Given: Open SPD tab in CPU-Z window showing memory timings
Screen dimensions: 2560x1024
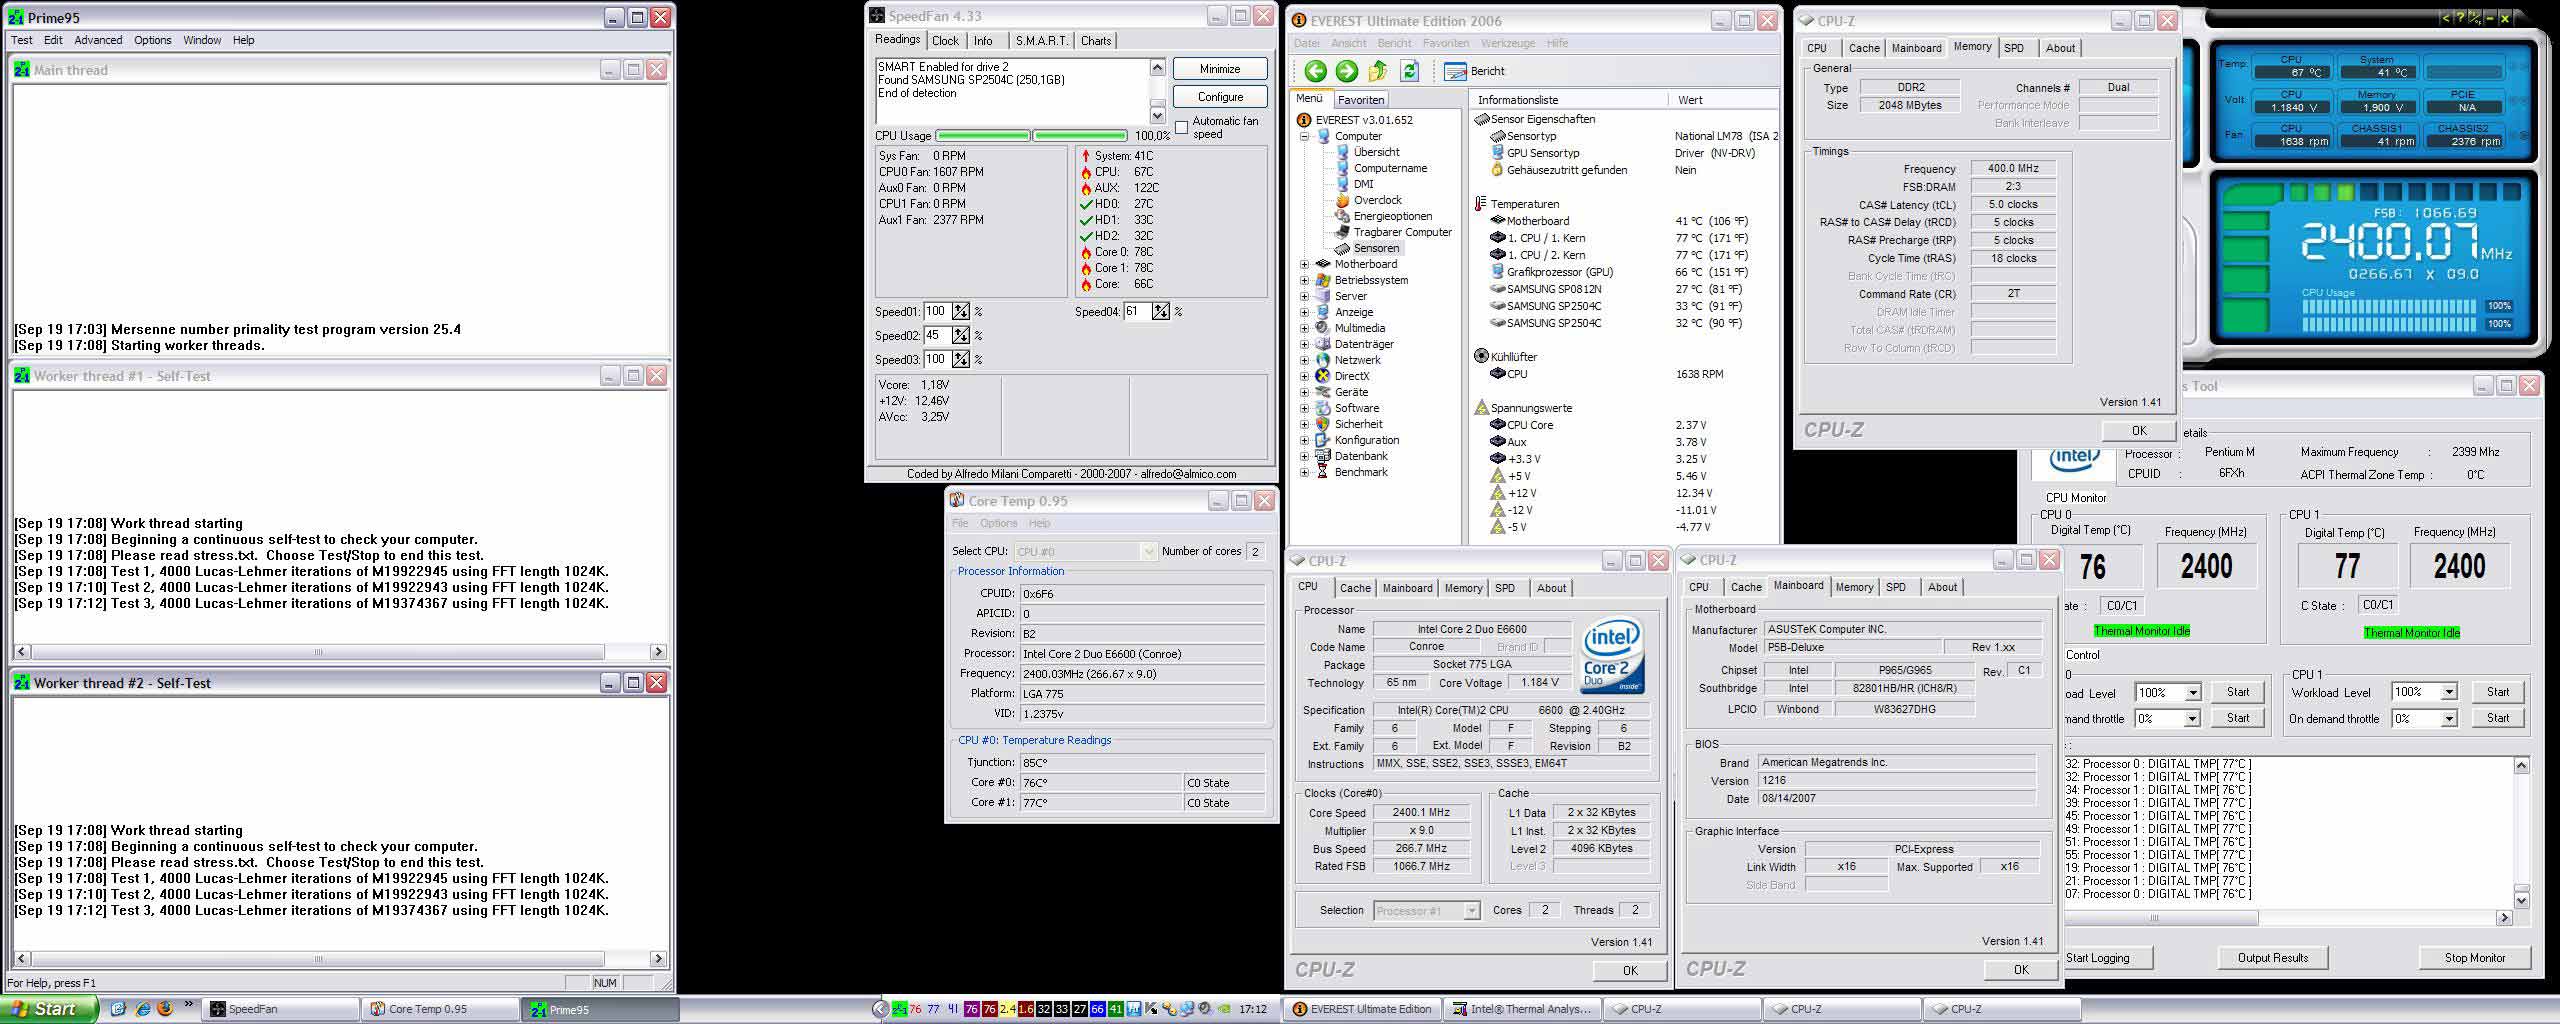Looking at the screenshot, I should click(2014, 48).
